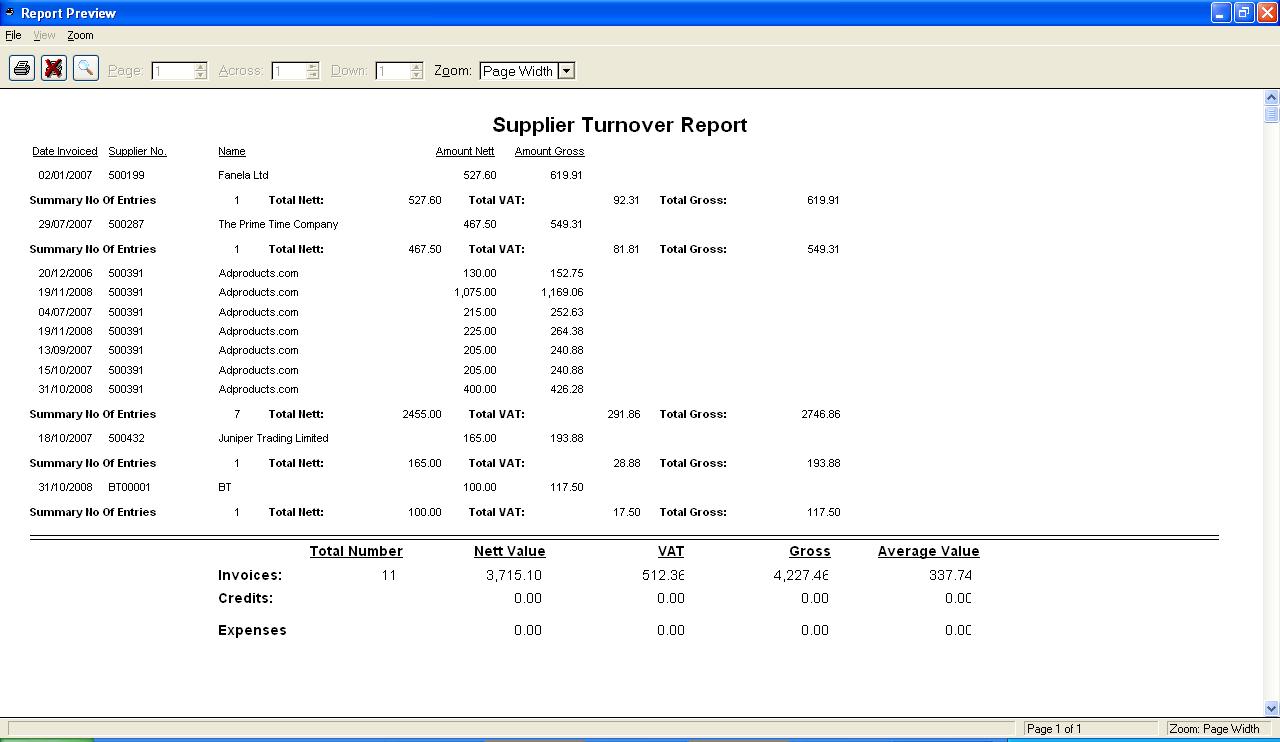Click the Amount Gross column header
The image size is (1280, 742).
(x=550, y=152)
